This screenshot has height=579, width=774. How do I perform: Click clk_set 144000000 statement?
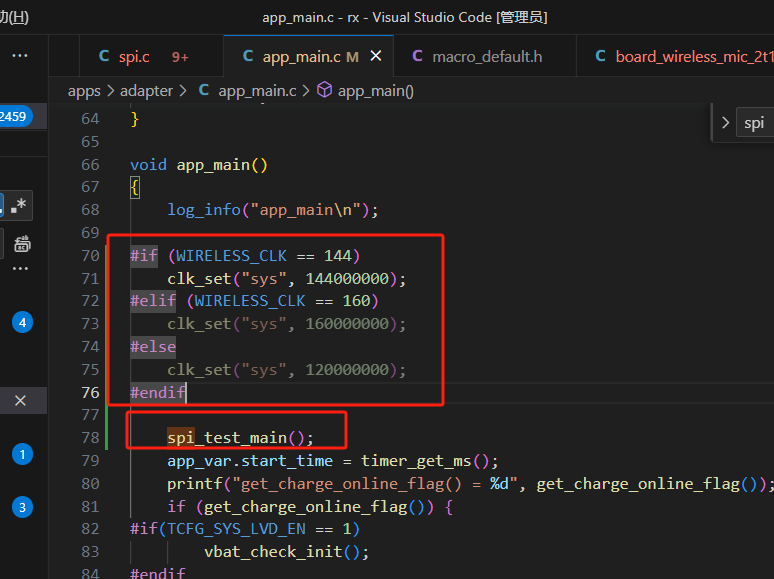pyautogui.click(x=286, y=278)
